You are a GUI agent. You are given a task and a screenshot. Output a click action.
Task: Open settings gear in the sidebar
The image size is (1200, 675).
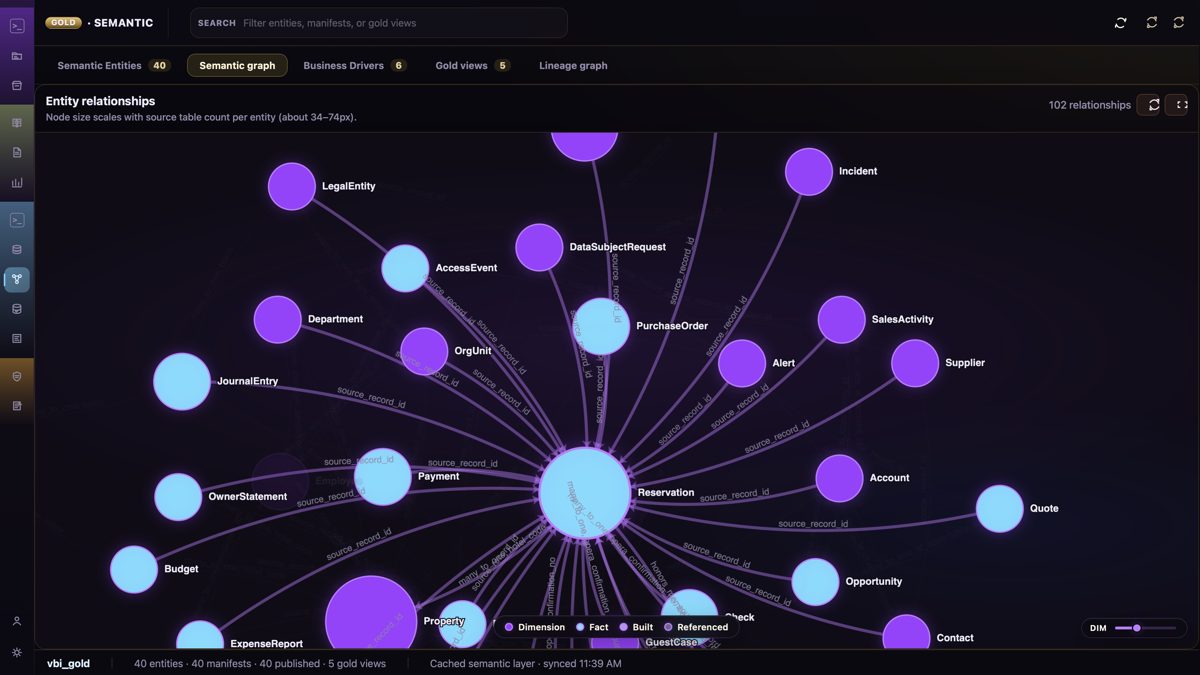coord(17,652)
